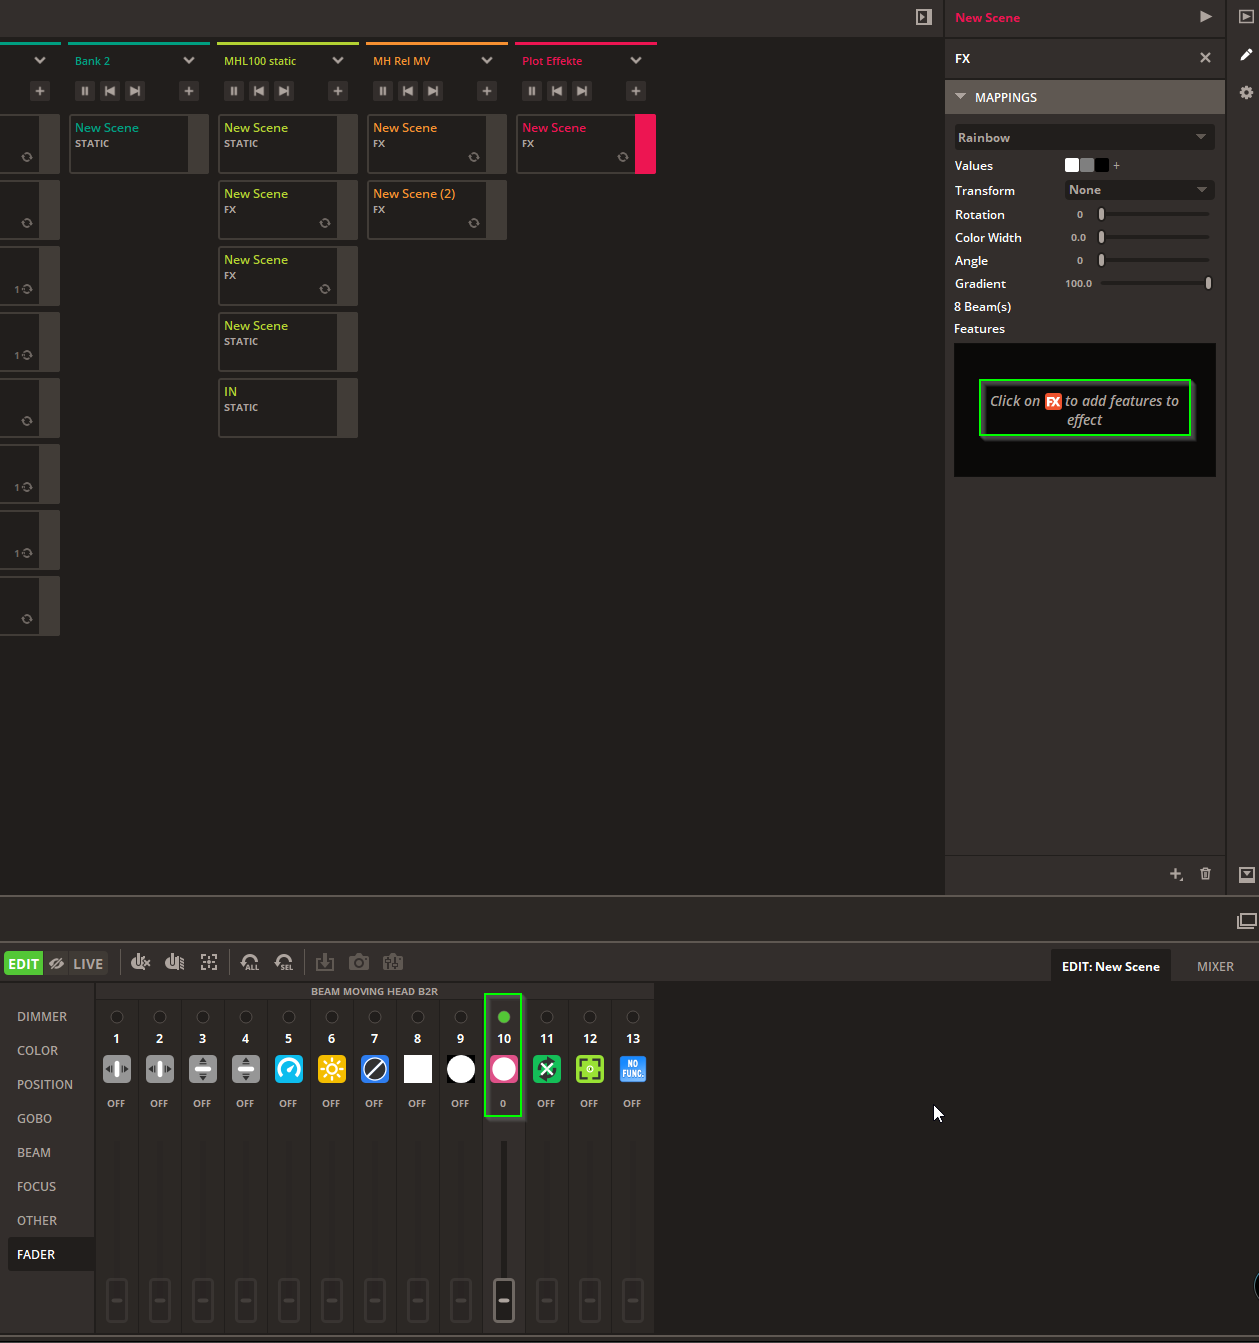Open the DIMMER category tab
This screenshot has height=1343, width=1259.
pyautogui.click(x=42, y=1016)
